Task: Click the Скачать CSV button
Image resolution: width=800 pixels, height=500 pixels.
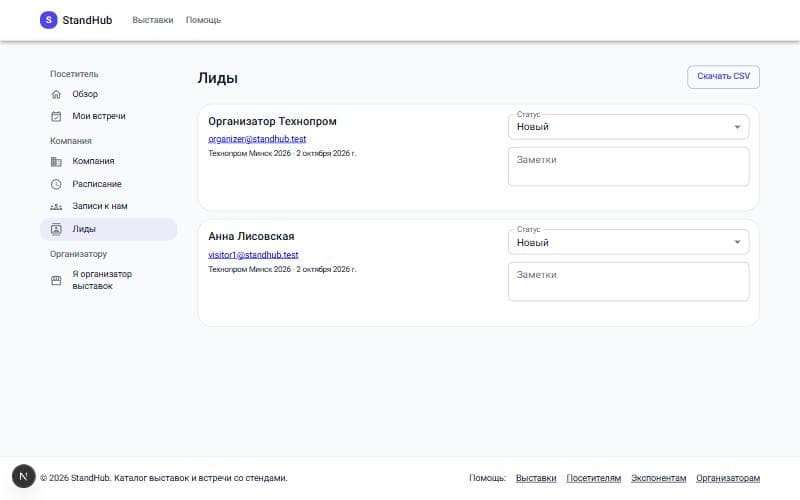Action: pyautogui.click(x=723, y=77)
